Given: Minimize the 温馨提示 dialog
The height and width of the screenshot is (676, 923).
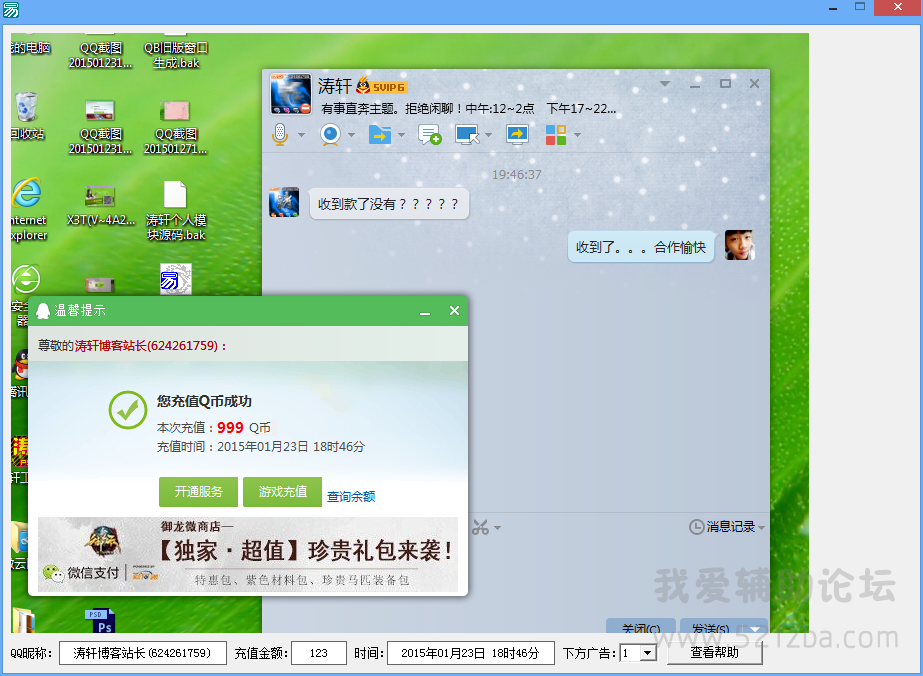Looking at the screenshot, I should [x=425, y=312].
